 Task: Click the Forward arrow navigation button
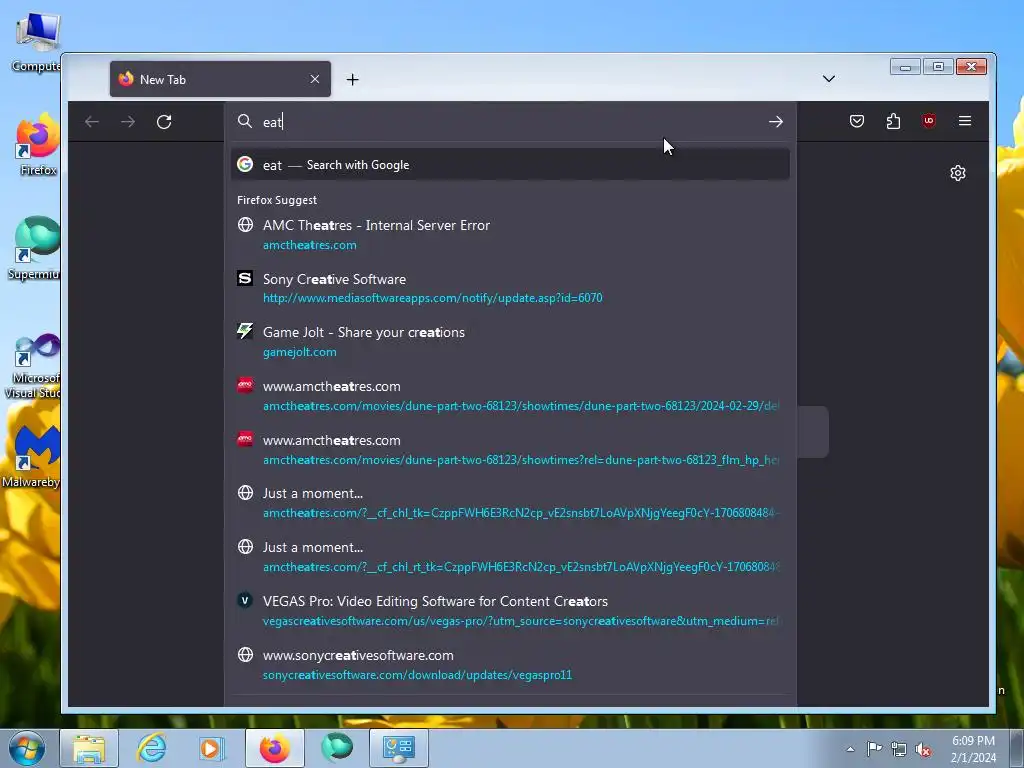tap(128, 121)
